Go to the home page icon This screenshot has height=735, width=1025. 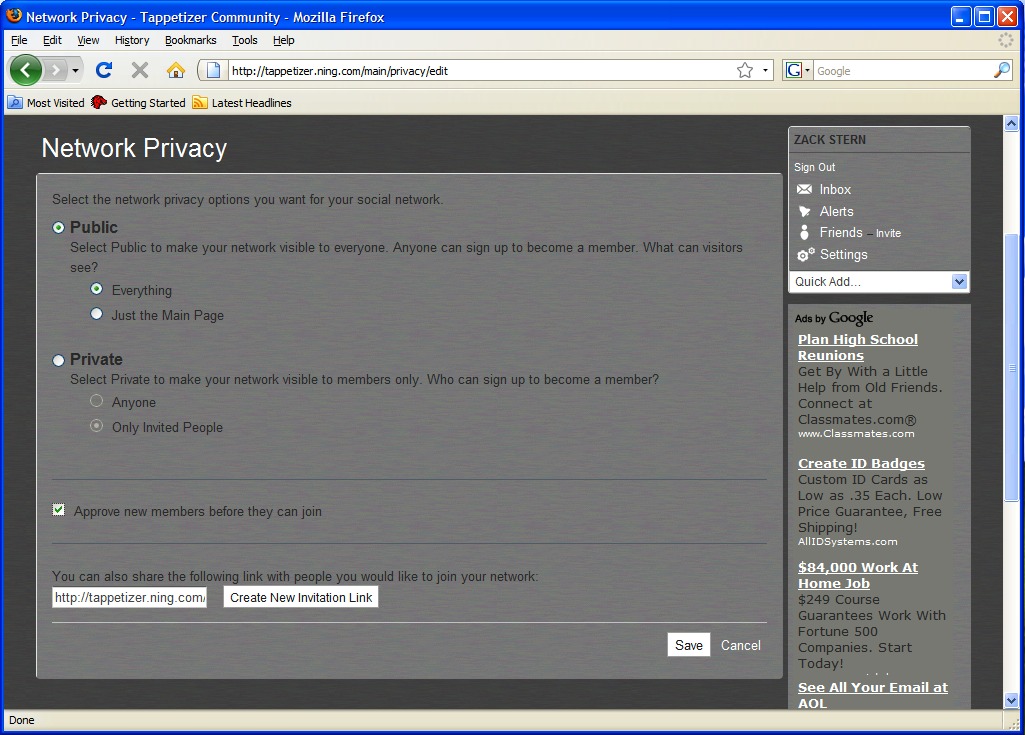176,70
